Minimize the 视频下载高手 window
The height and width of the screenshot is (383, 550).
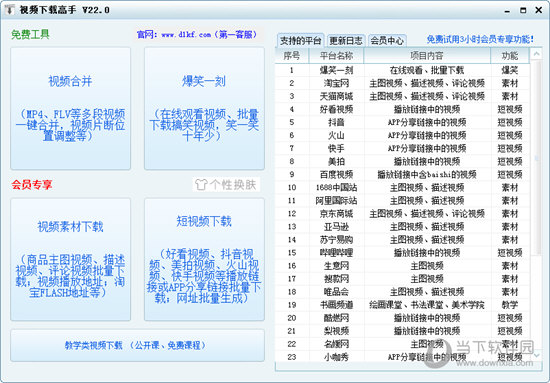pos(507,11)
